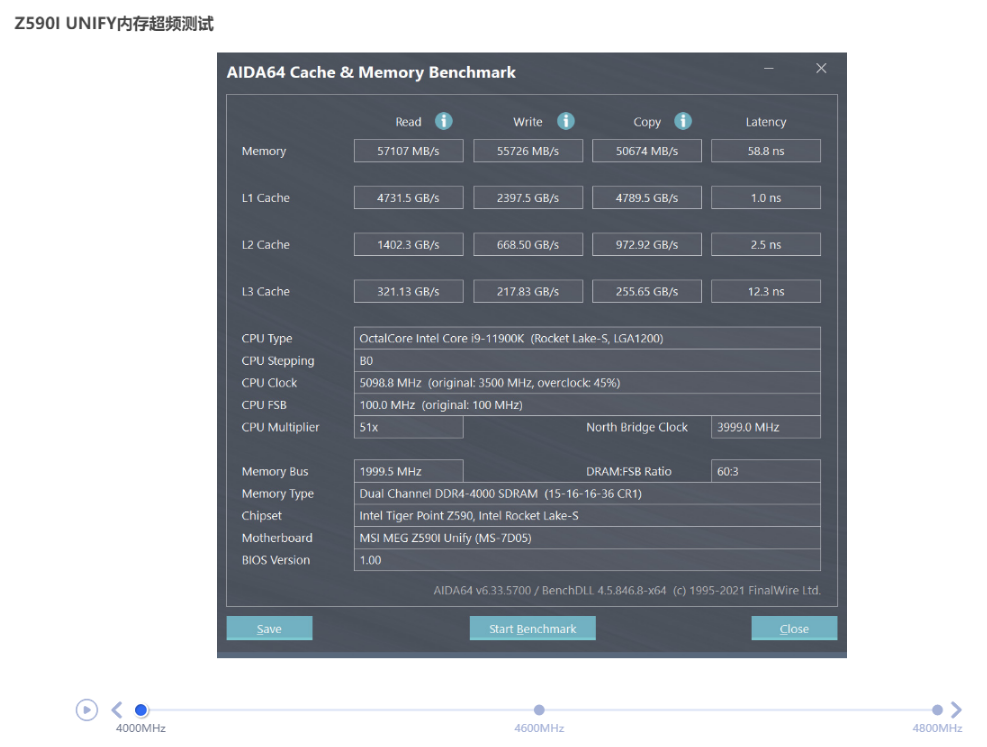This screenshot has width=987, height=747.
Task: Click L1 Cache Copy 4789.5 GB/s
Action: (x=647, y=198)
